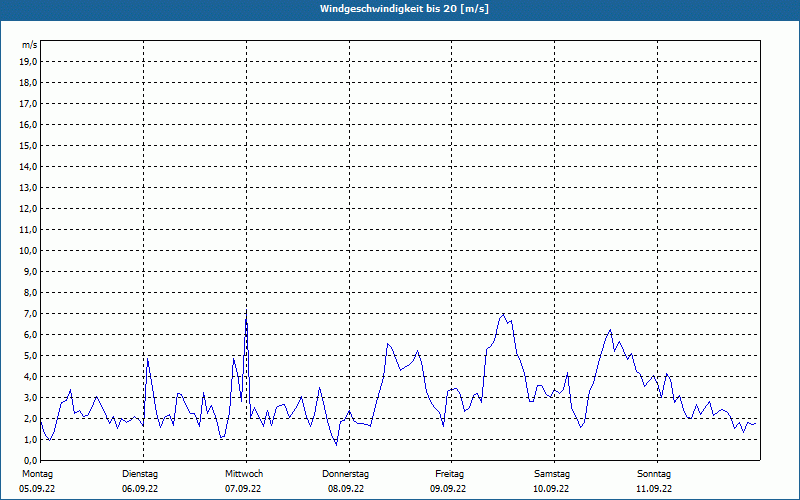Click the 'm/s' unit label

(30, 45)
